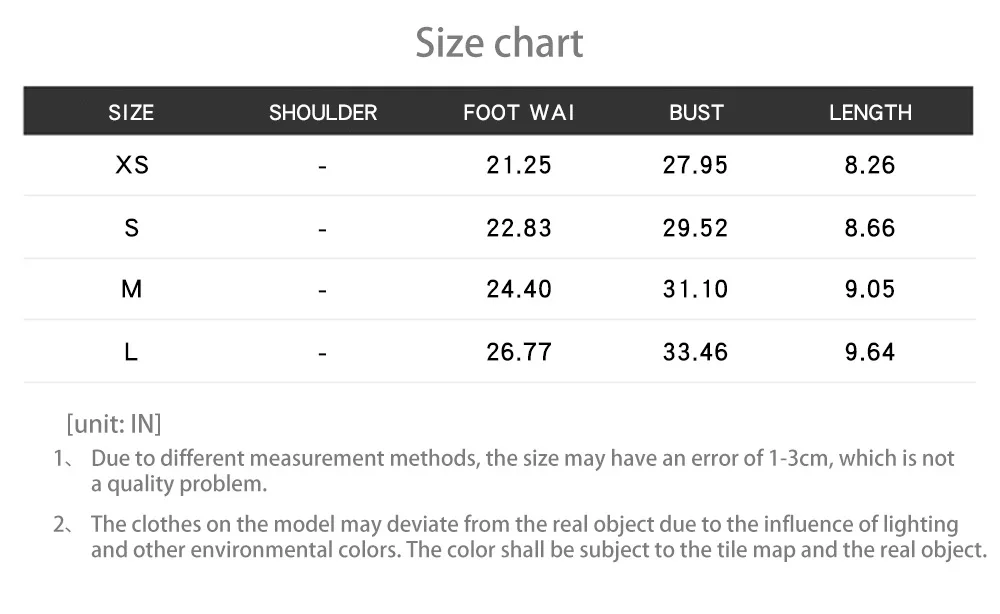Viewport: 1000px width, 614px height.
Task: Select the S size row label
Action: click(131, 228)
